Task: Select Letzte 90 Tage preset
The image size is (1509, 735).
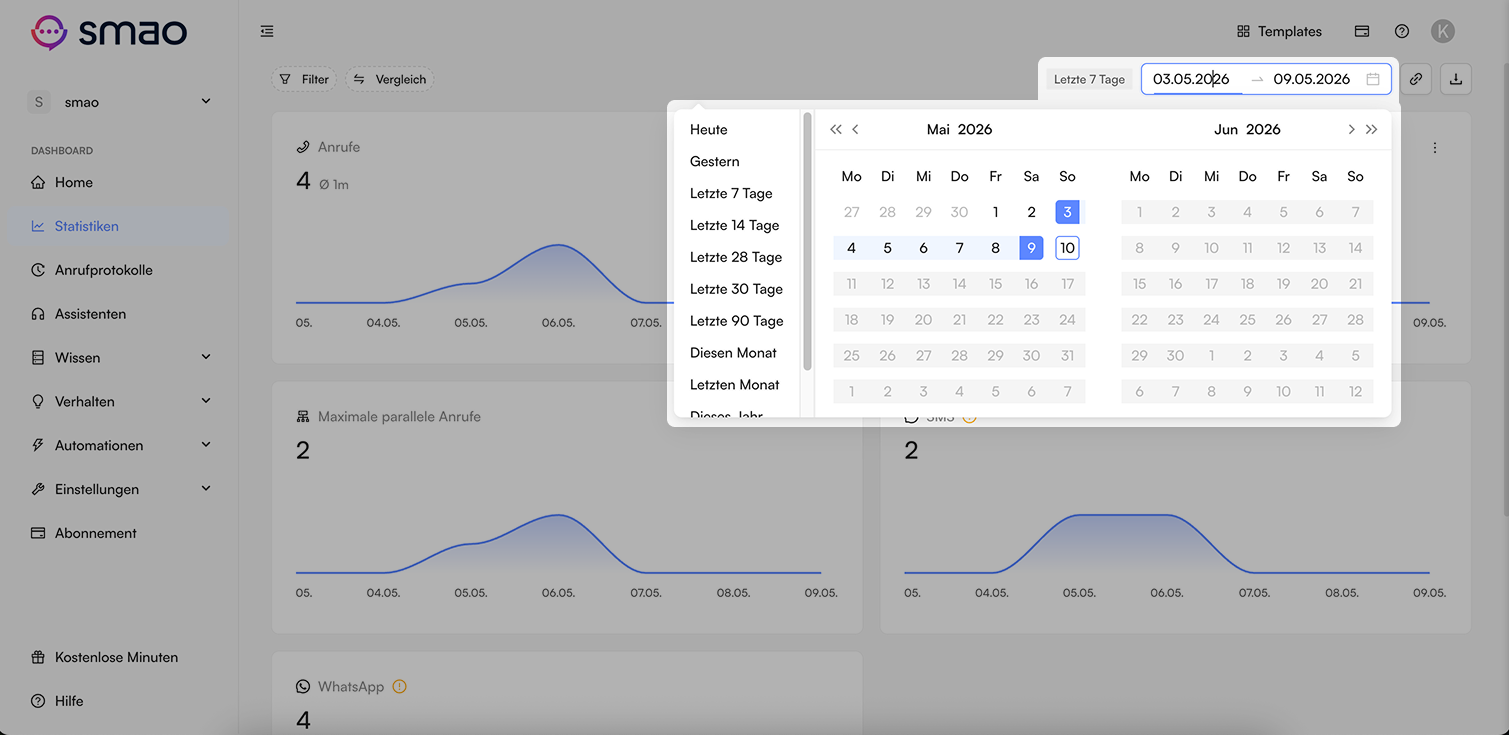Action: click(737, 322)
